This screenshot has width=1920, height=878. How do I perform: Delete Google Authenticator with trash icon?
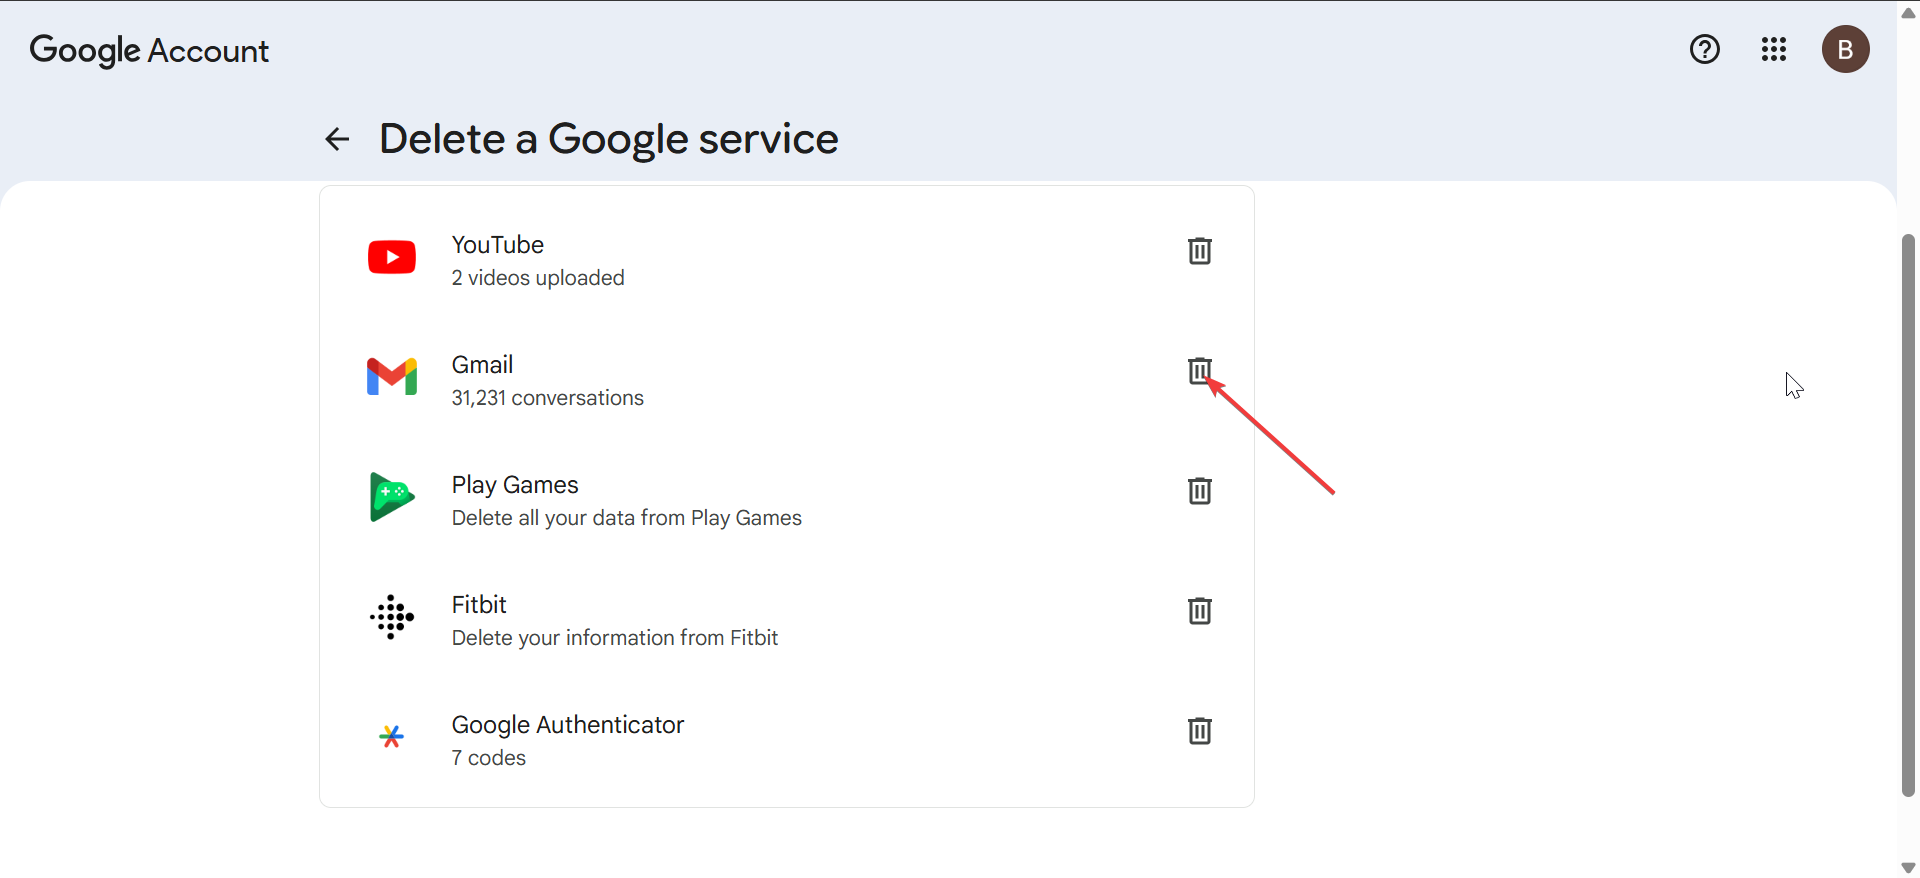point(1199,731)
